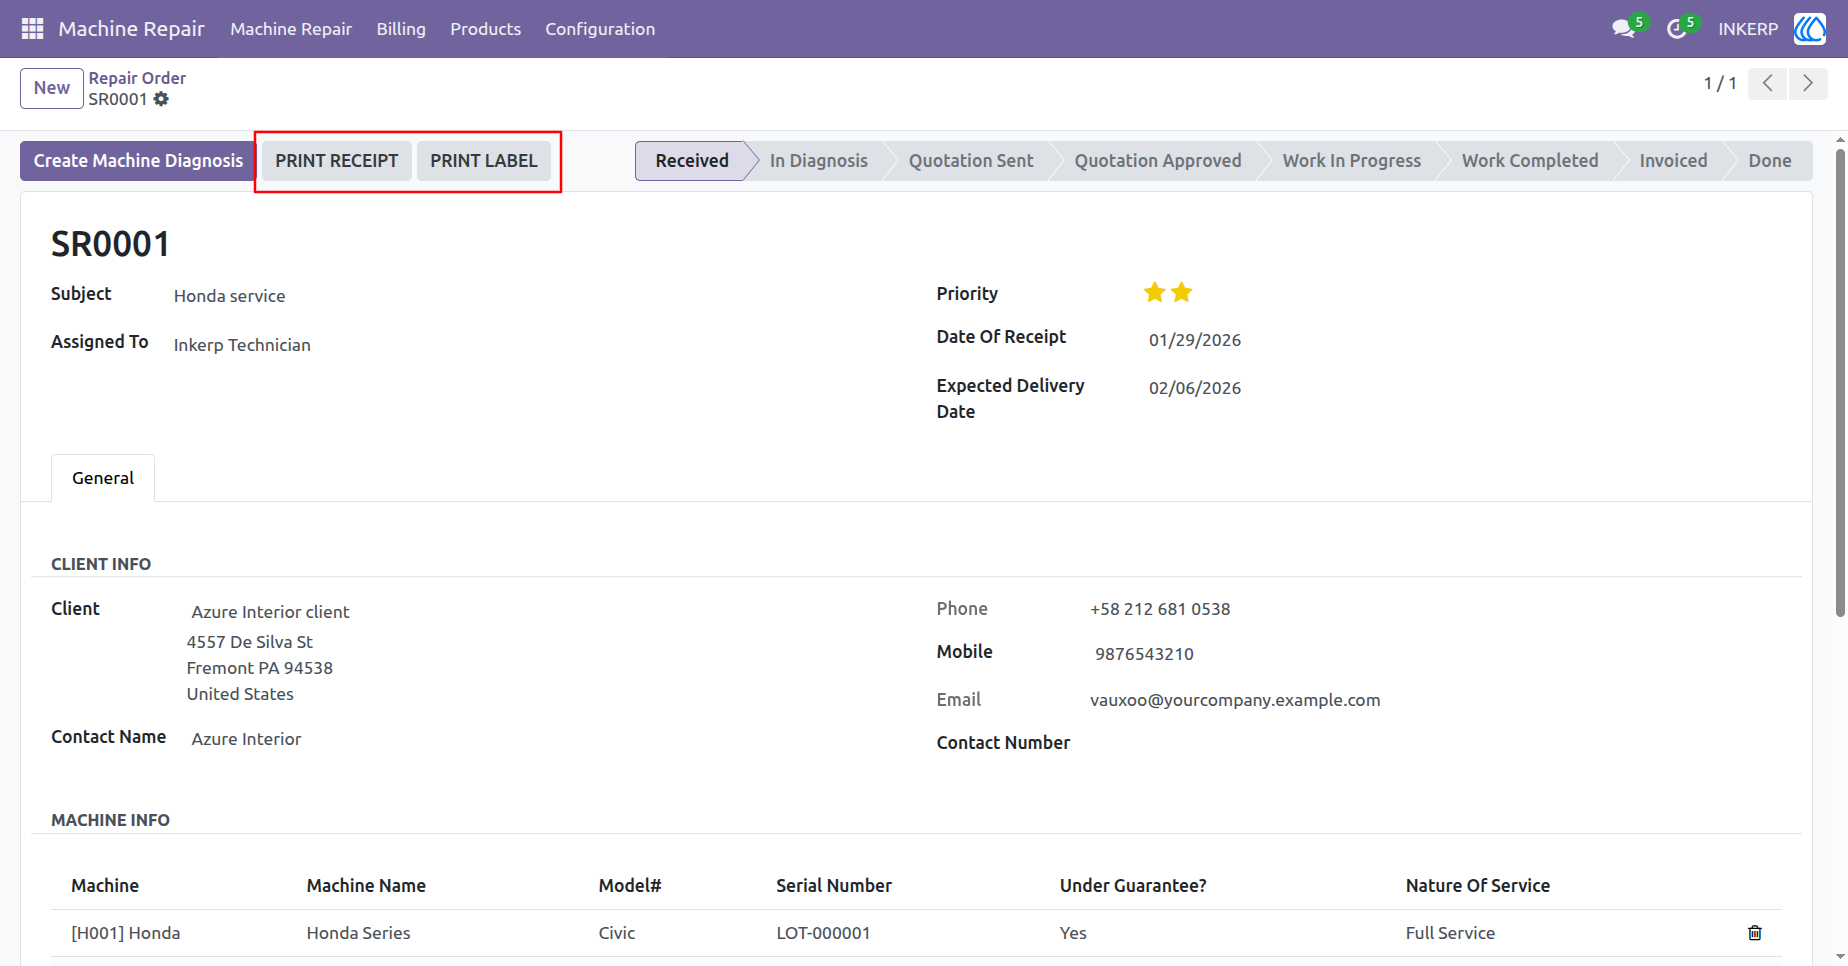1848x966 pixels.
Task: Open the Billing menu
Action: (x=401, y=29)
